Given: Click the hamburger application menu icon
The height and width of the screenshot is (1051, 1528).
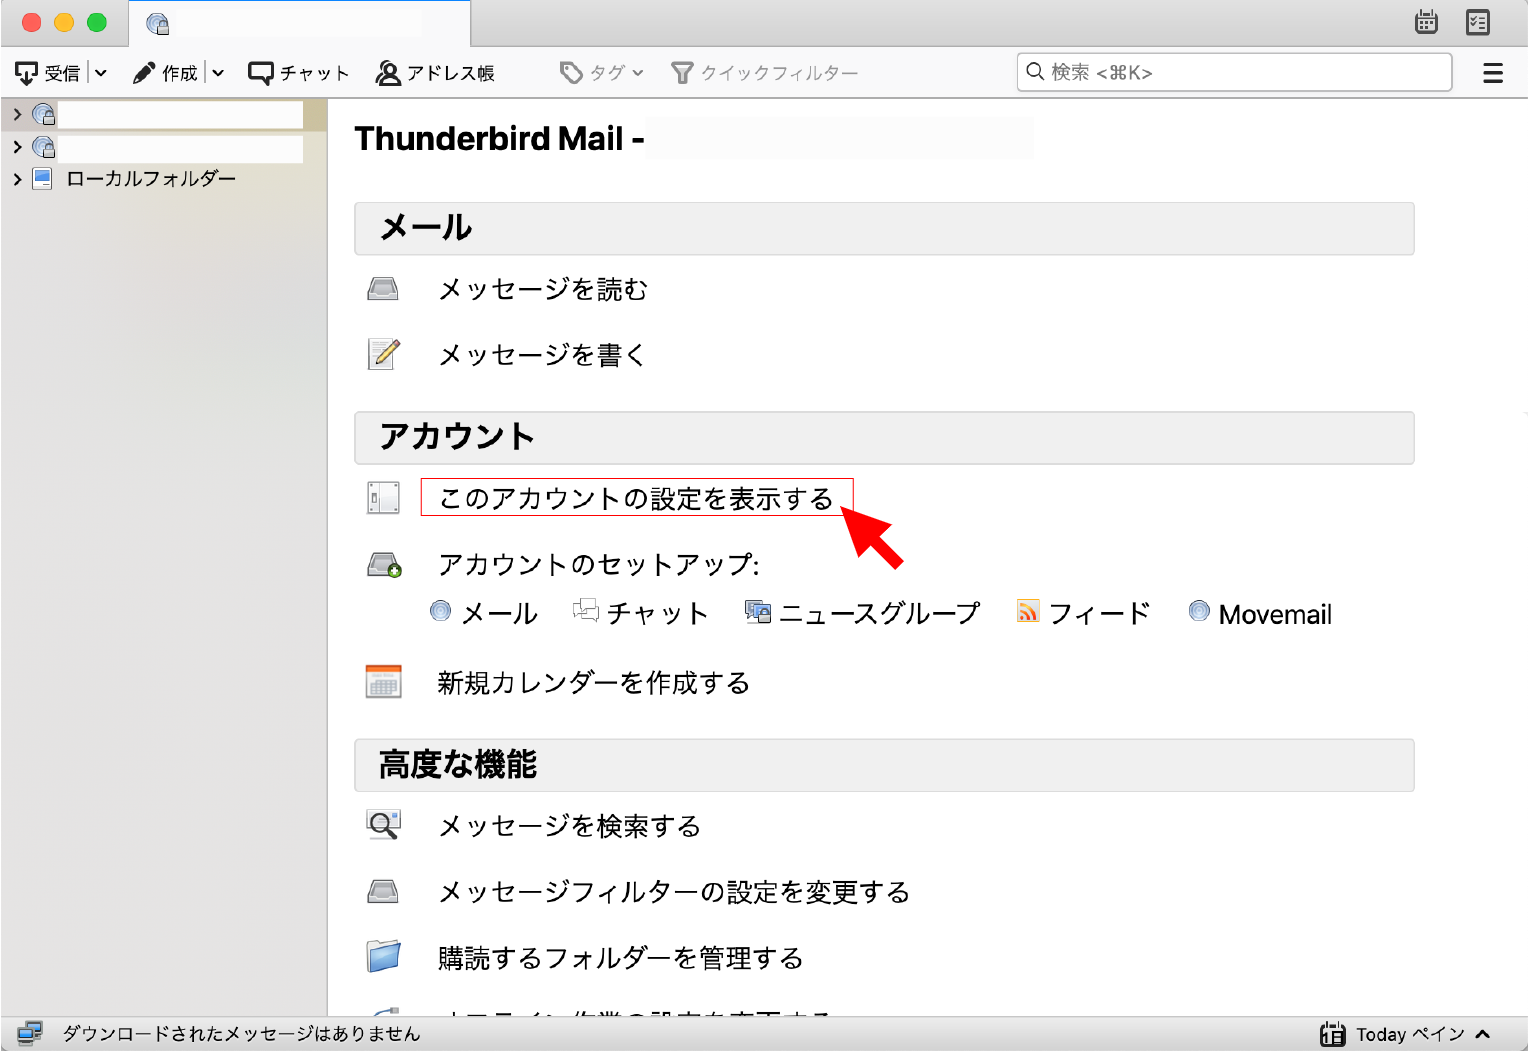Looking at the screenshot, I should [1492, 73].
